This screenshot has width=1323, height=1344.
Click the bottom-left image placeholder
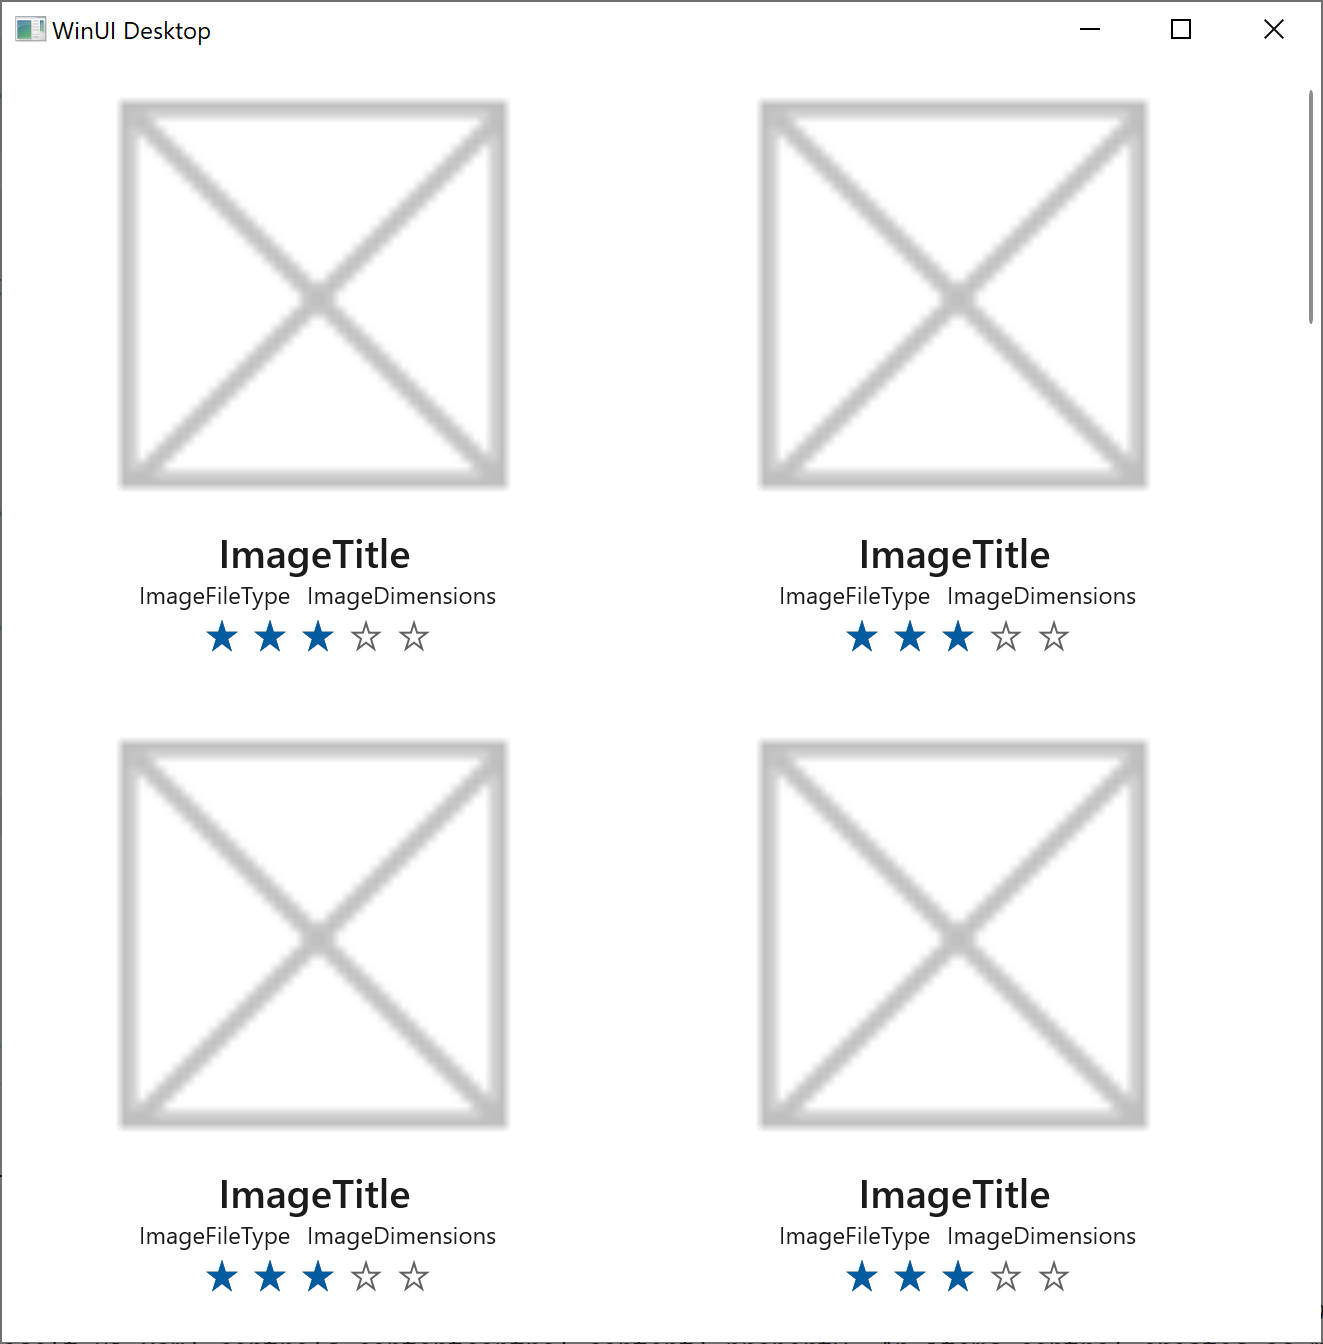point(313,933)
